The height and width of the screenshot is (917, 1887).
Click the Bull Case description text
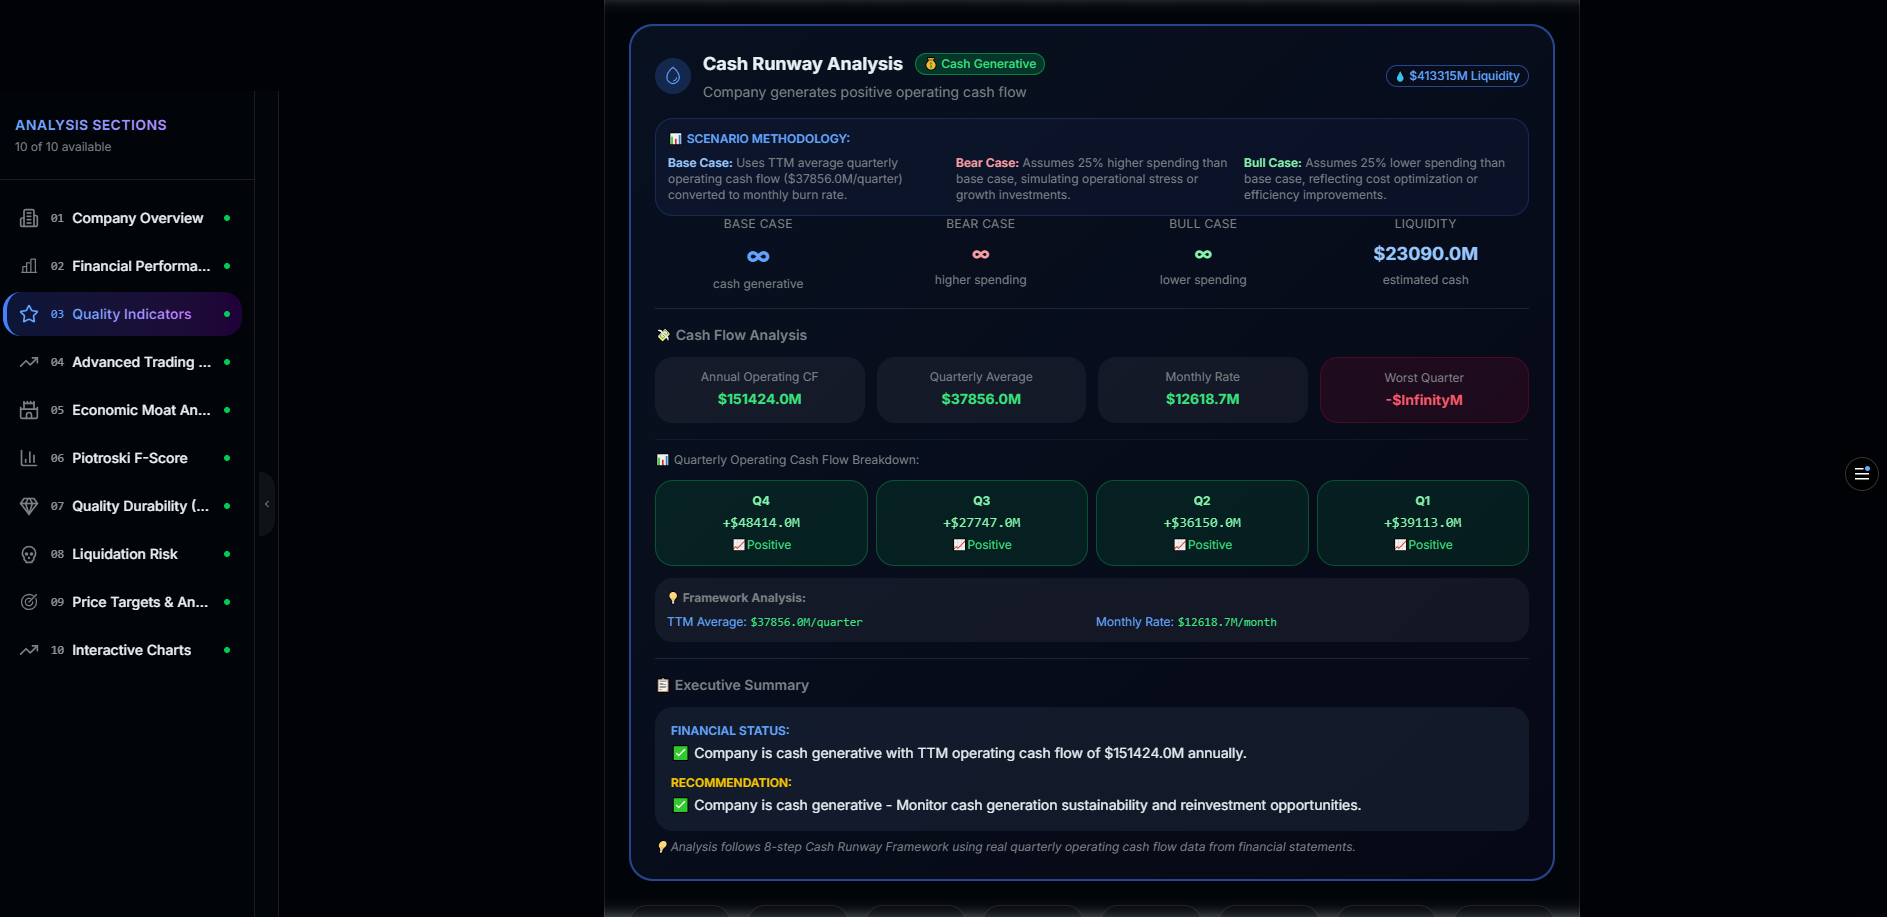(x=1375, y=179)
